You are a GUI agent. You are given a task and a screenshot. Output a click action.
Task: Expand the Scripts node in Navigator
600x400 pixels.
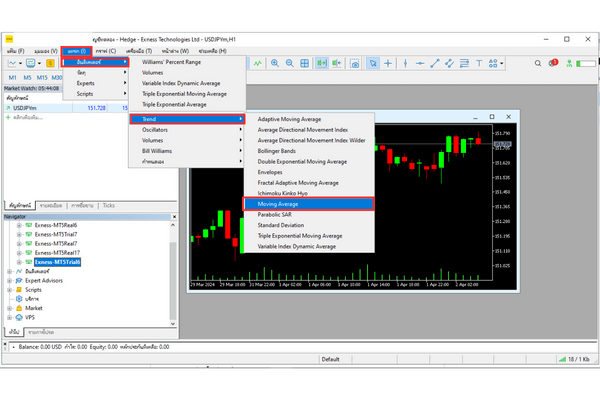(x=9, y=289)
